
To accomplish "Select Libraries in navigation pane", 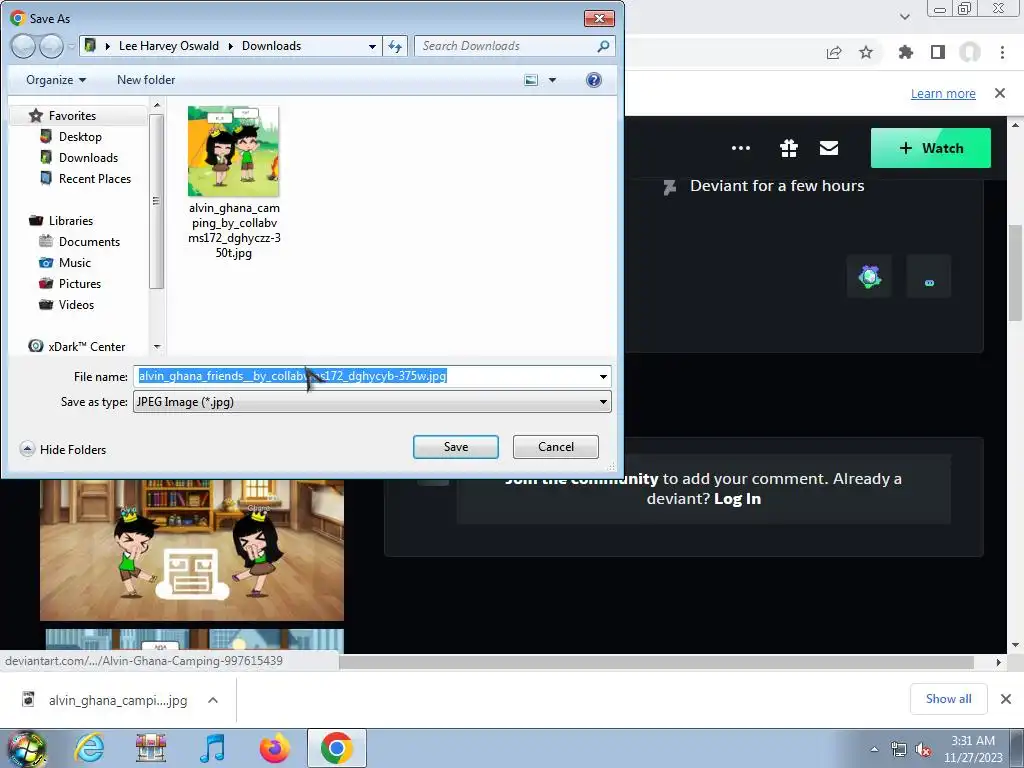I will (x=71, y=221).
